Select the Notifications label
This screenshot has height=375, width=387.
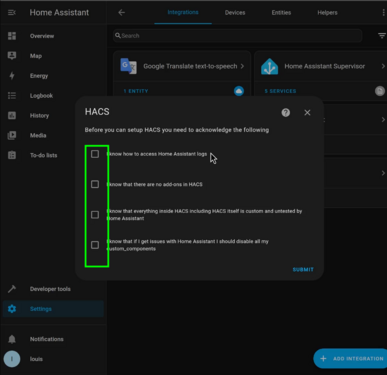(x=47, y=339)
